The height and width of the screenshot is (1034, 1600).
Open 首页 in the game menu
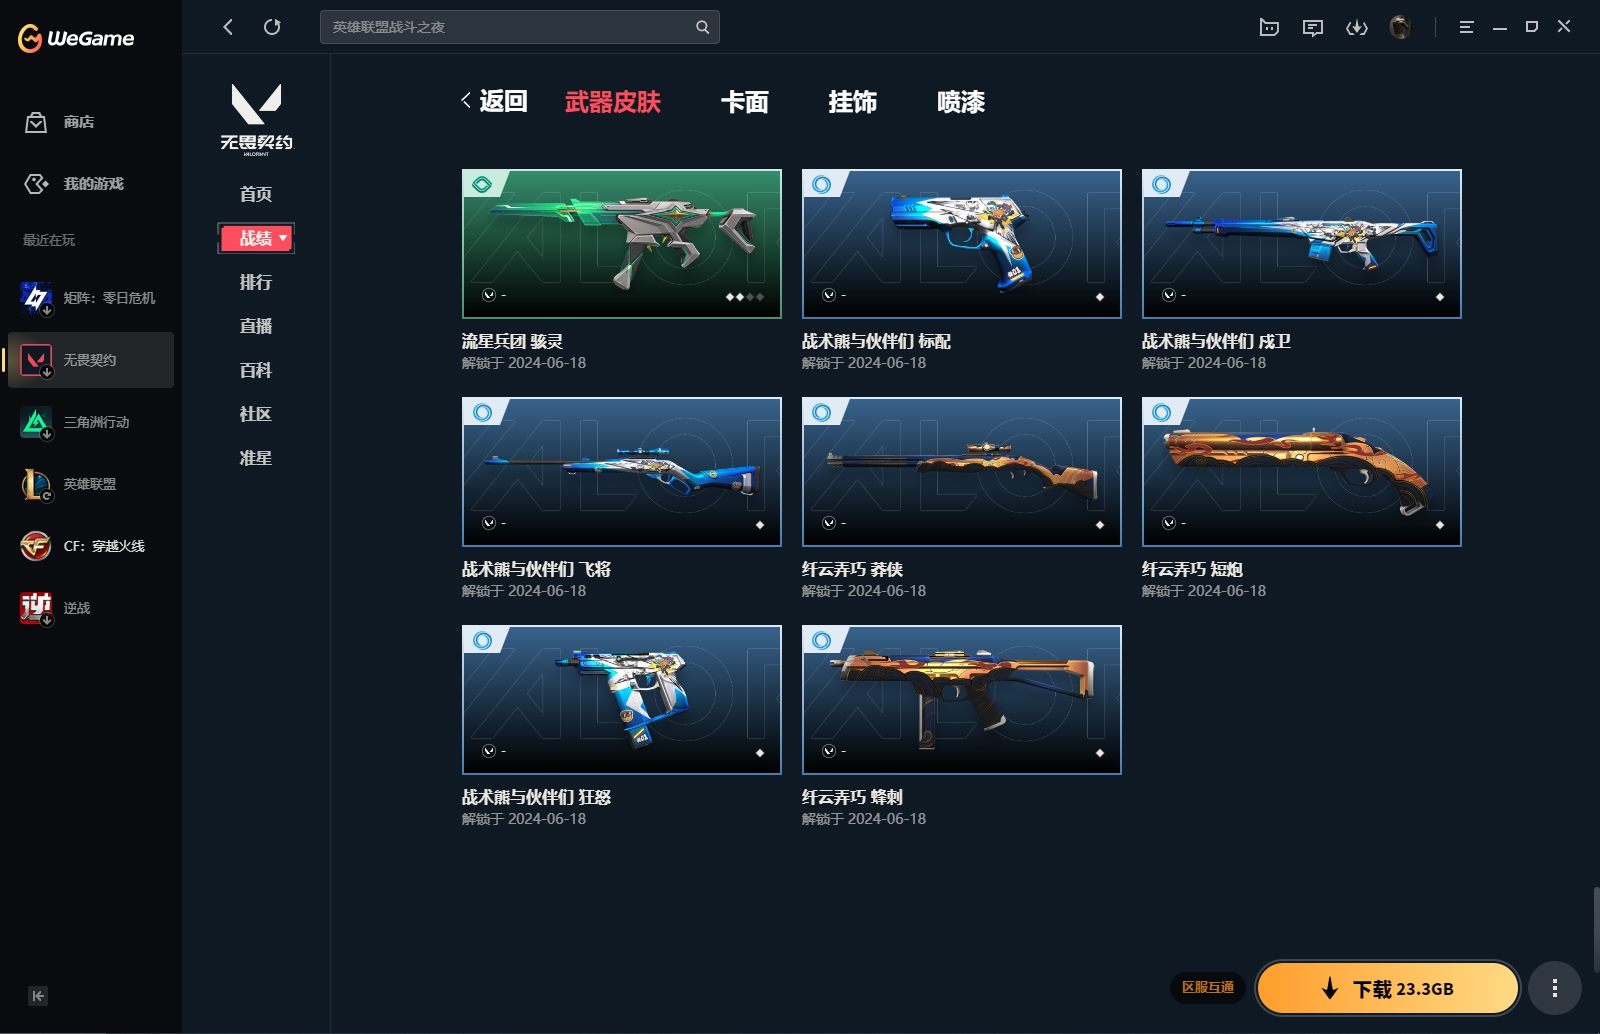256,194
